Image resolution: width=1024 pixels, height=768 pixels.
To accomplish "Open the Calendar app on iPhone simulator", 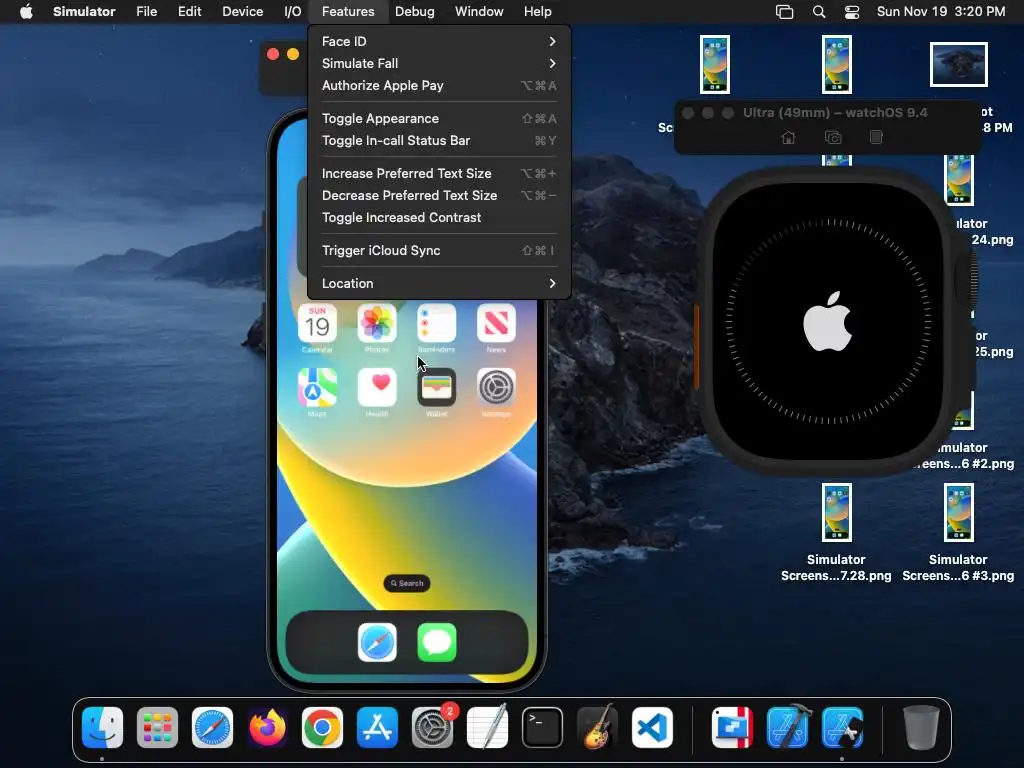I will [x=317, y=323].
